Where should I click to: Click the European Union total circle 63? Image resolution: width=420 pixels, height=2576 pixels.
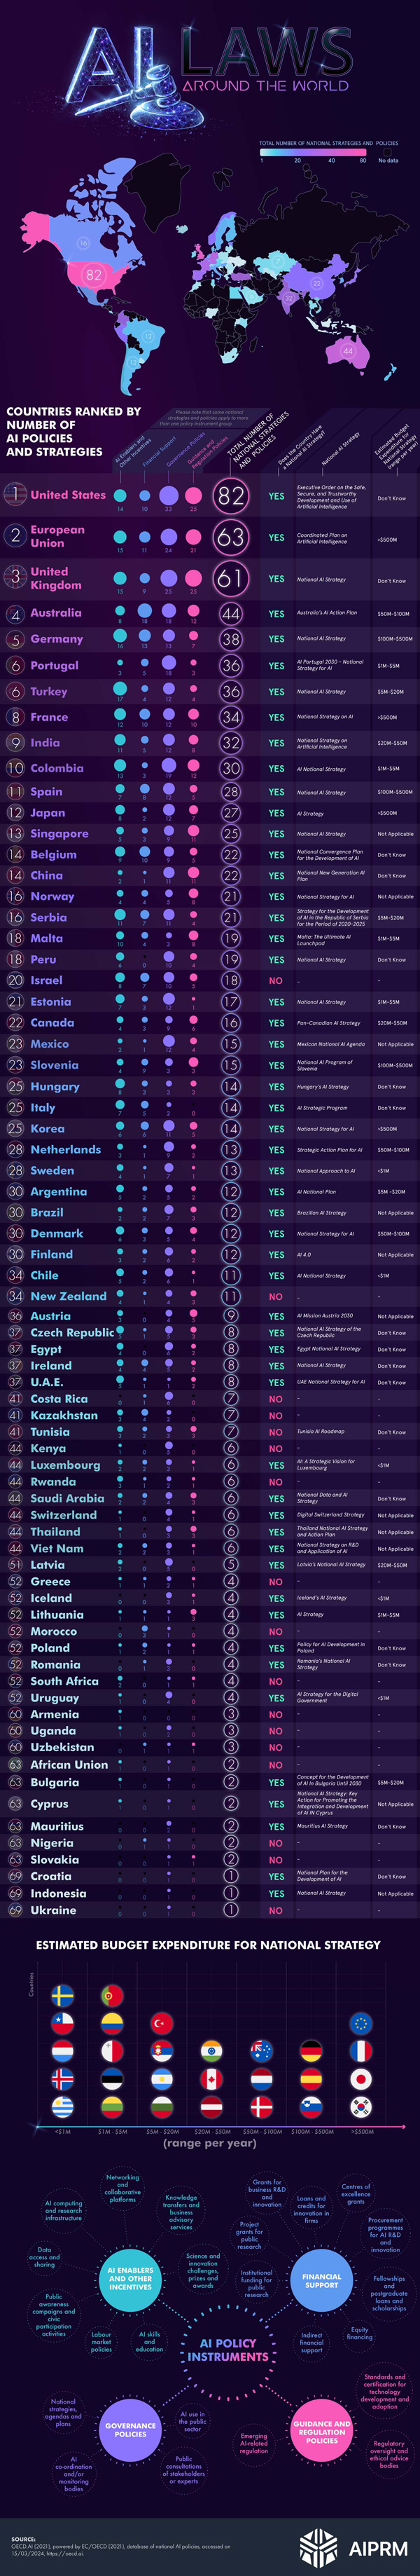coord(230,537)
